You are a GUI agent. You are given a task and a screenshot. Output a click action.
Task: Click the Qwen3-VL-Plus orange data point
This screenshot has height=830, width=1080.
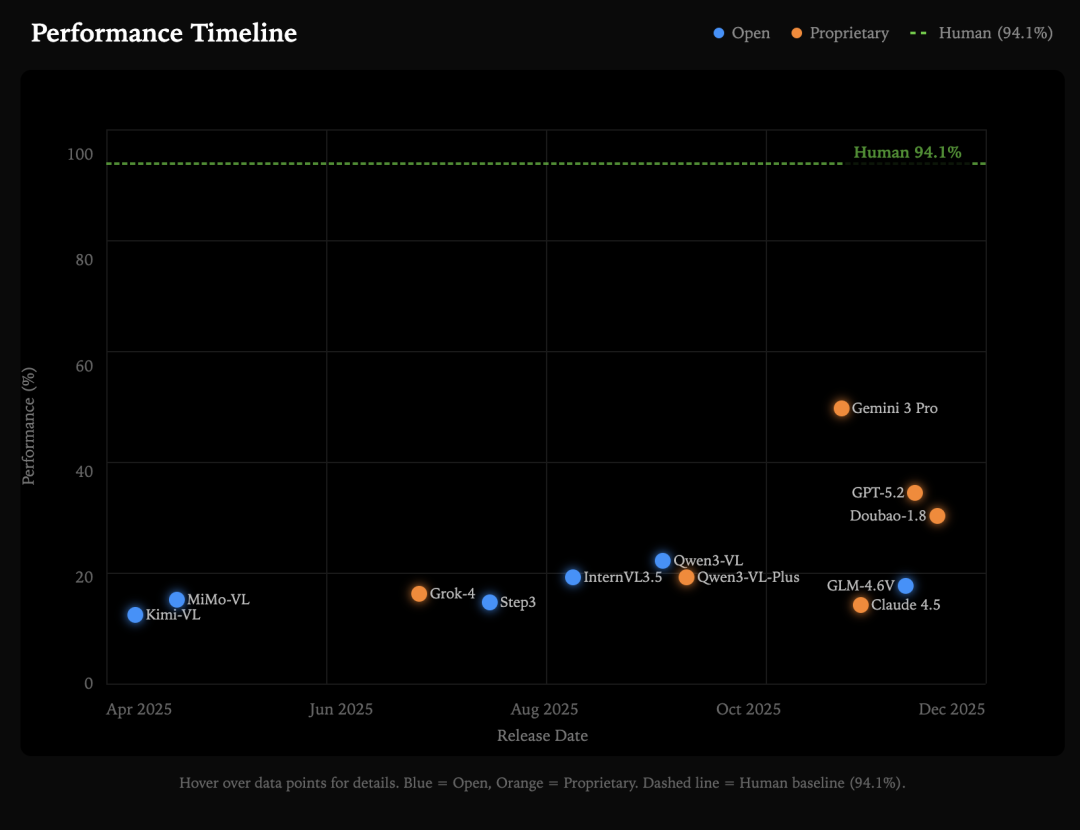686,577
